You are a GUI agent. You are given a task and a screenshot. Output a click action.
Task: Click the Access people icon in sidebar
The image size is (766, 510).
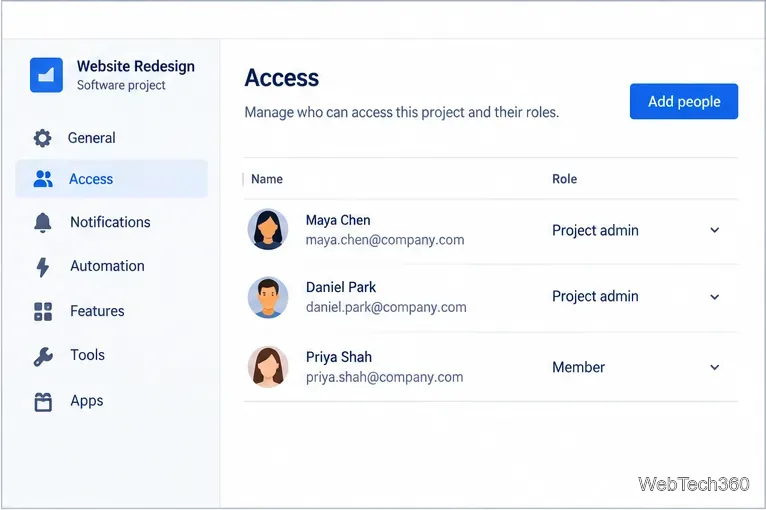(x=43, y=179)
